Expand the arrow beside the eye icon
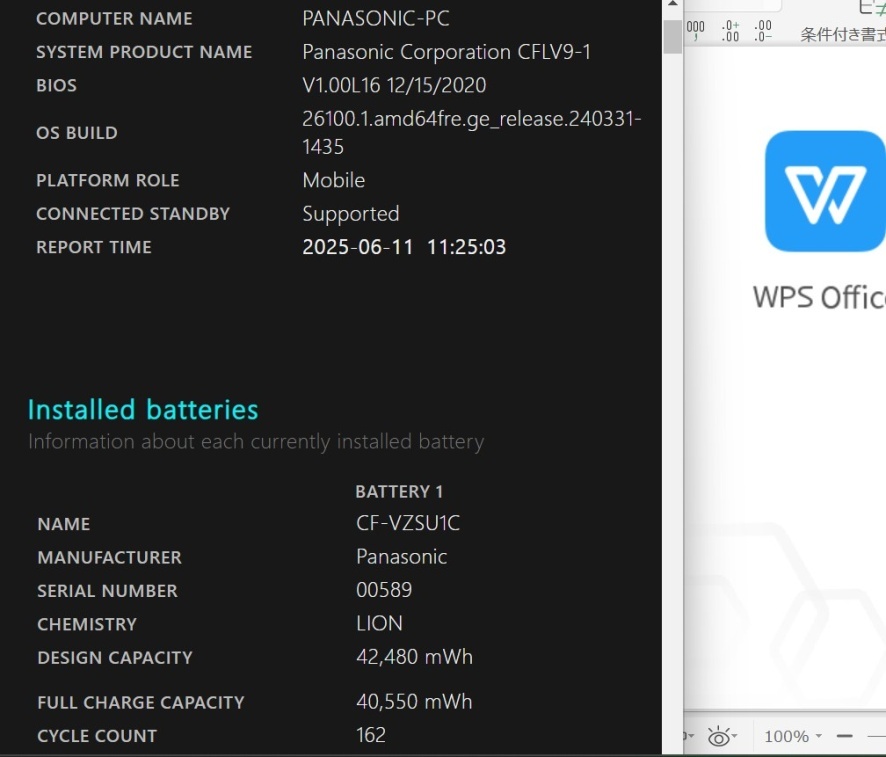Screen dimensions: 886x757 pos(735,736)
